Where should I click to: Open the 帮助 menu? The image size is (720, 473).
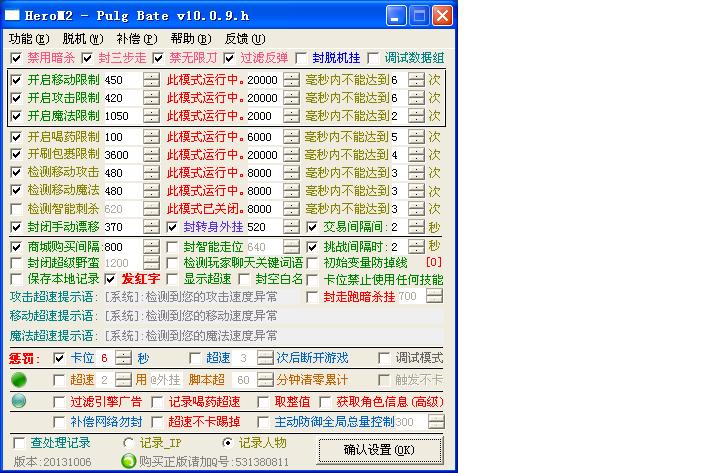point(183,38)
